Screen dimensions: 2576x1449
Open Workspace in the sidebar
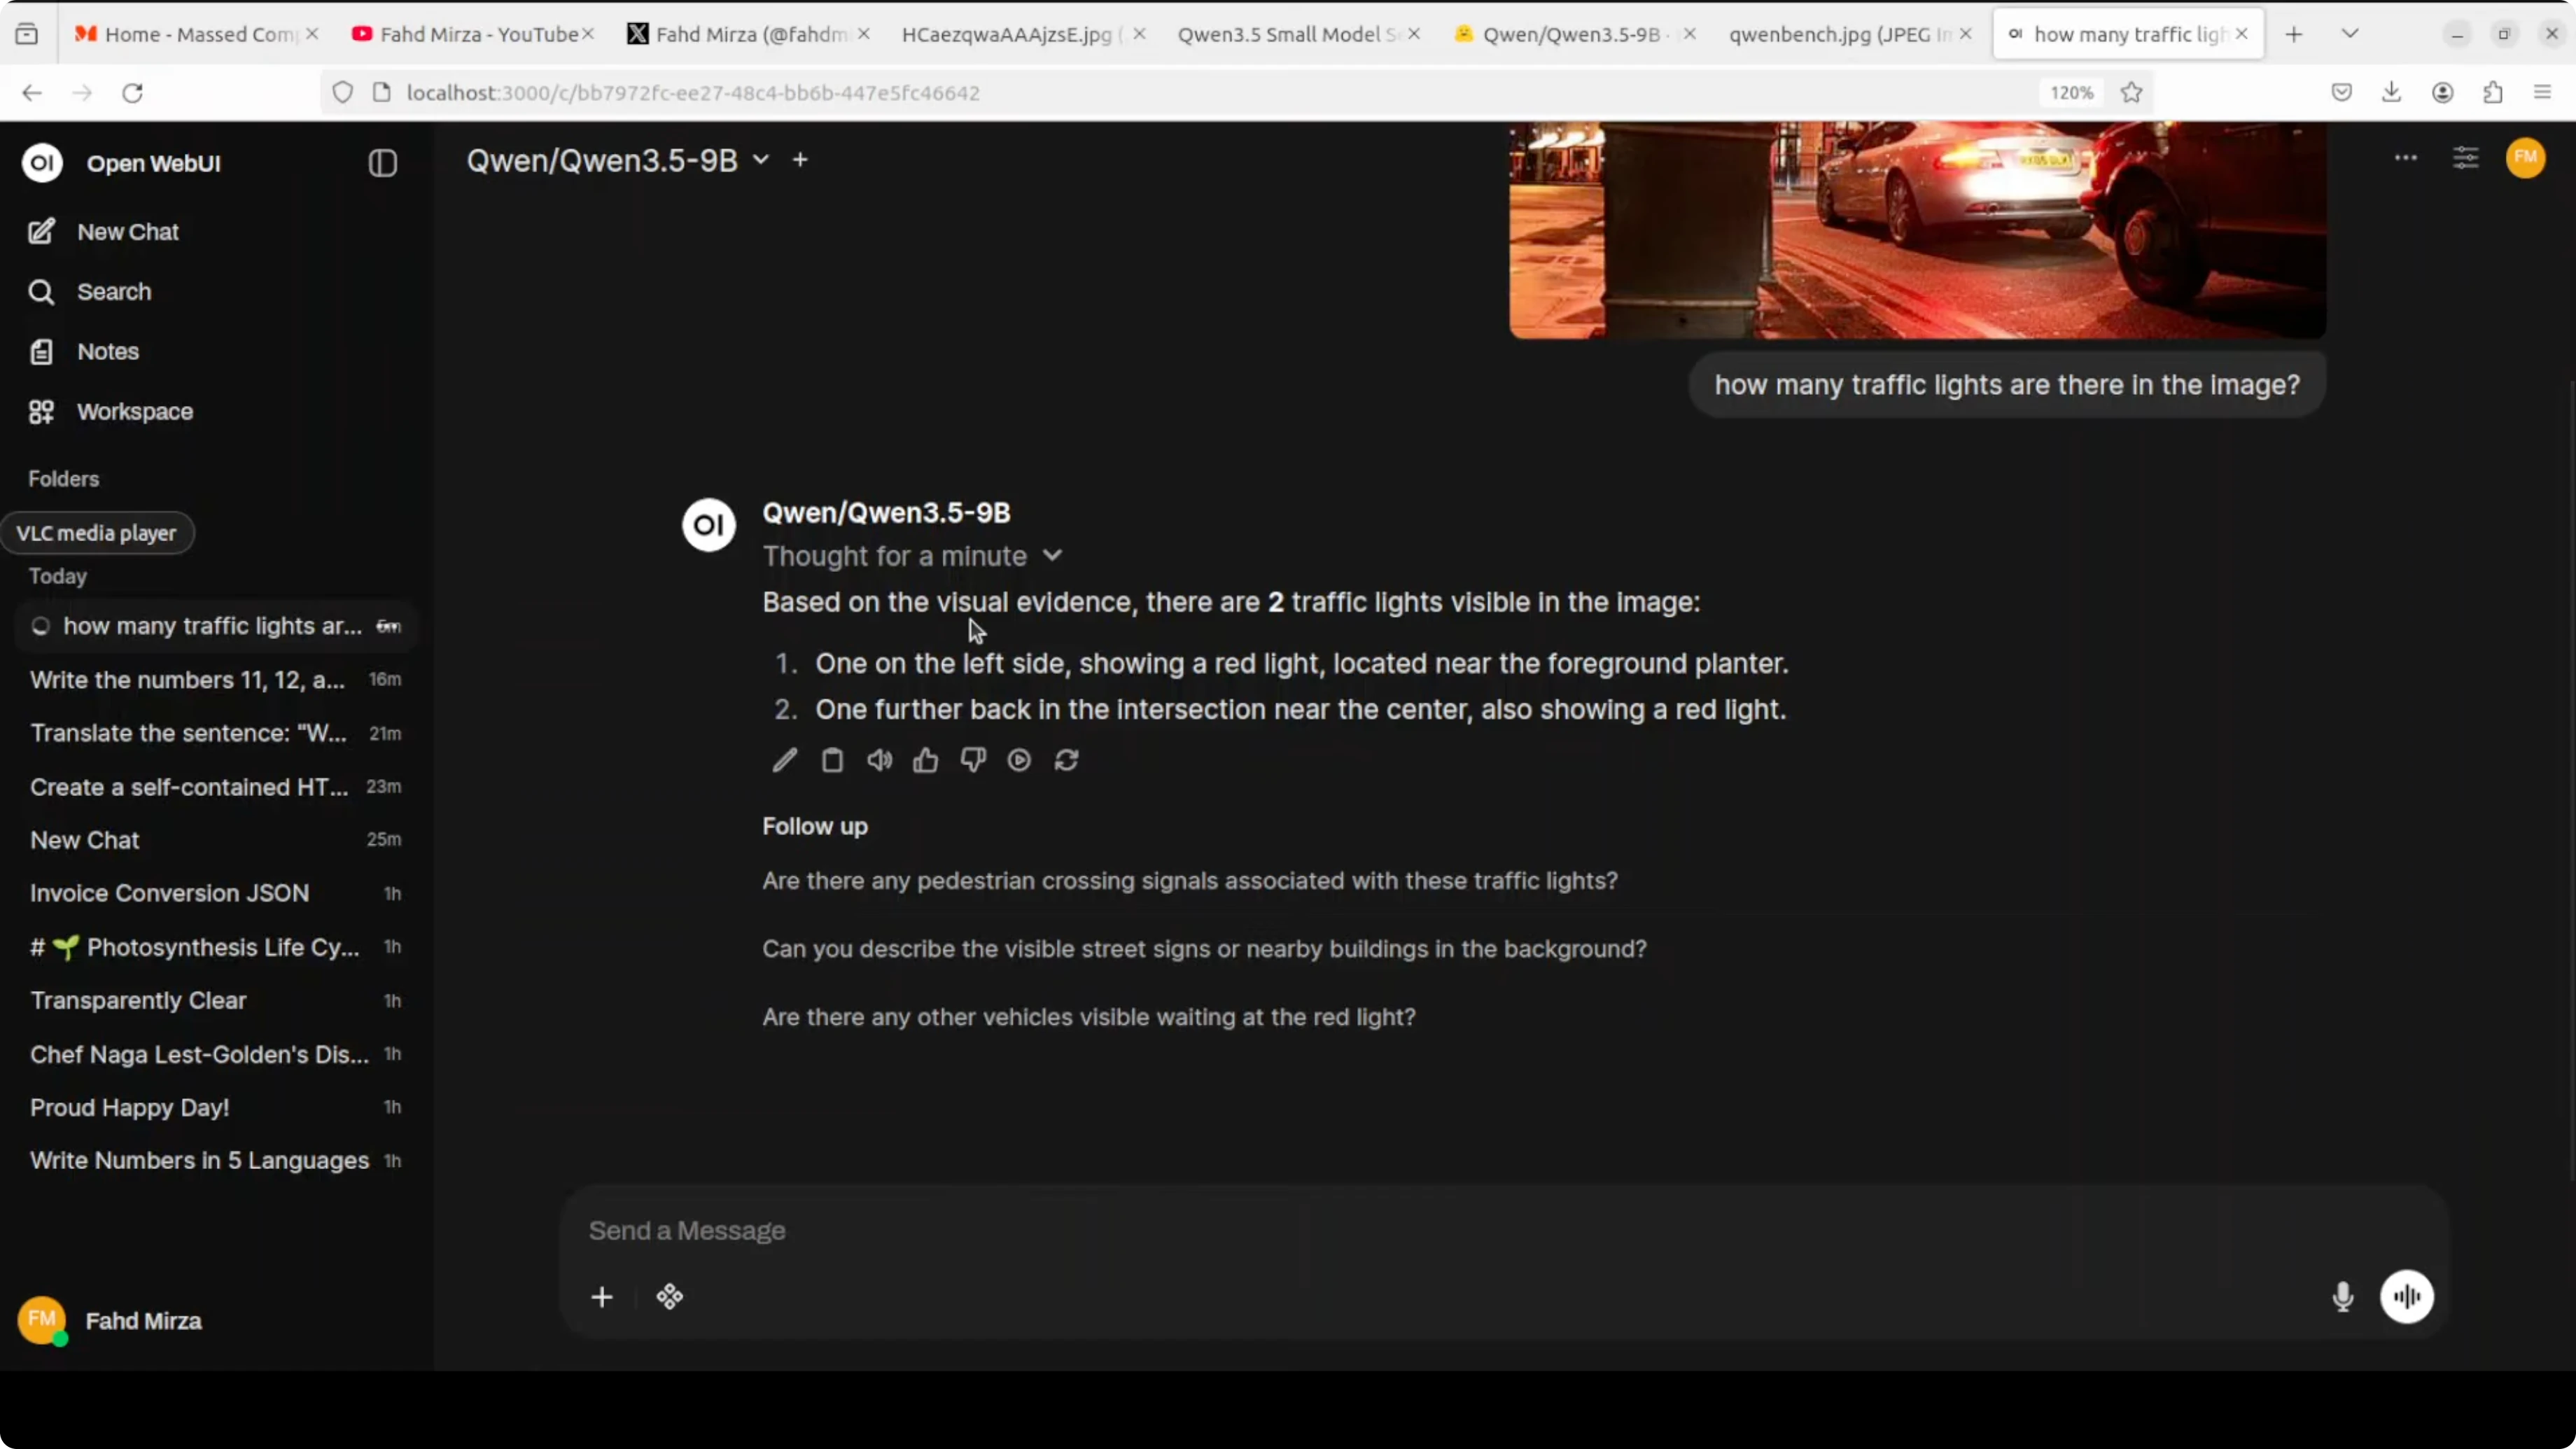(x=134, y=412)
